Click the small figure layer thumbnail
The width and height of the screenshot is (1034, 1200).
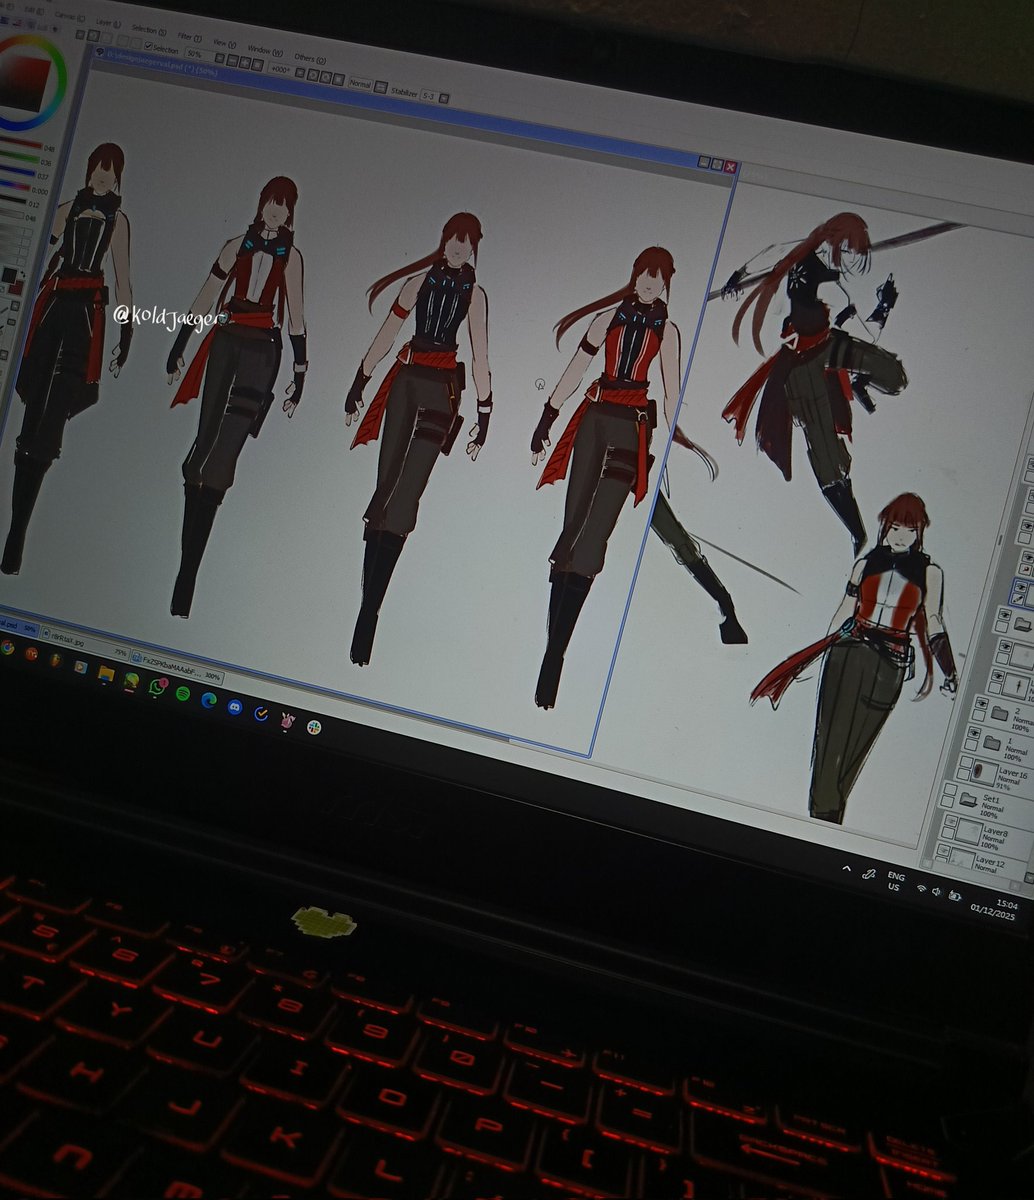tap(1015, 685)
